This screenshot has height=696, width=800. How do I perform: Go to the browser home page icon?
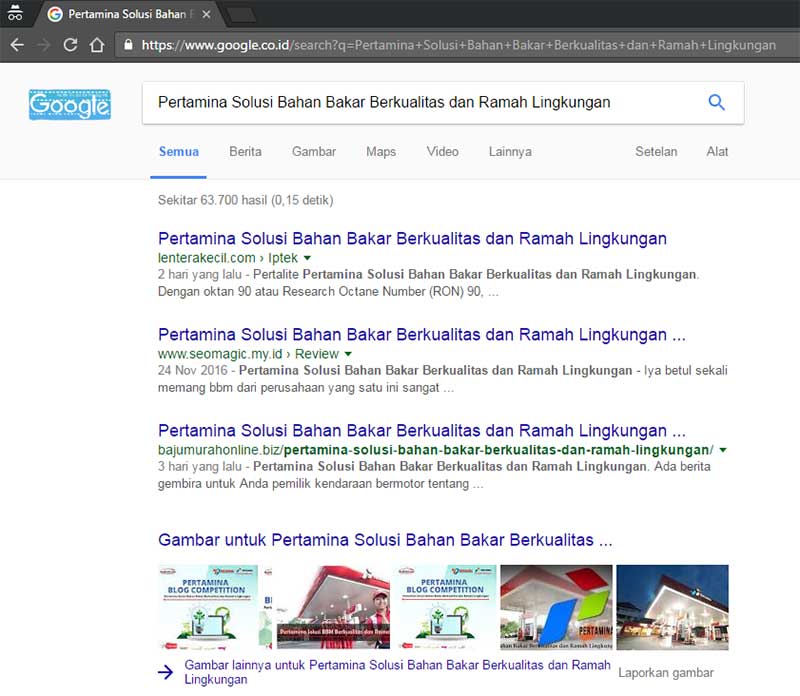pyautogui.click(x=97, y=45)
